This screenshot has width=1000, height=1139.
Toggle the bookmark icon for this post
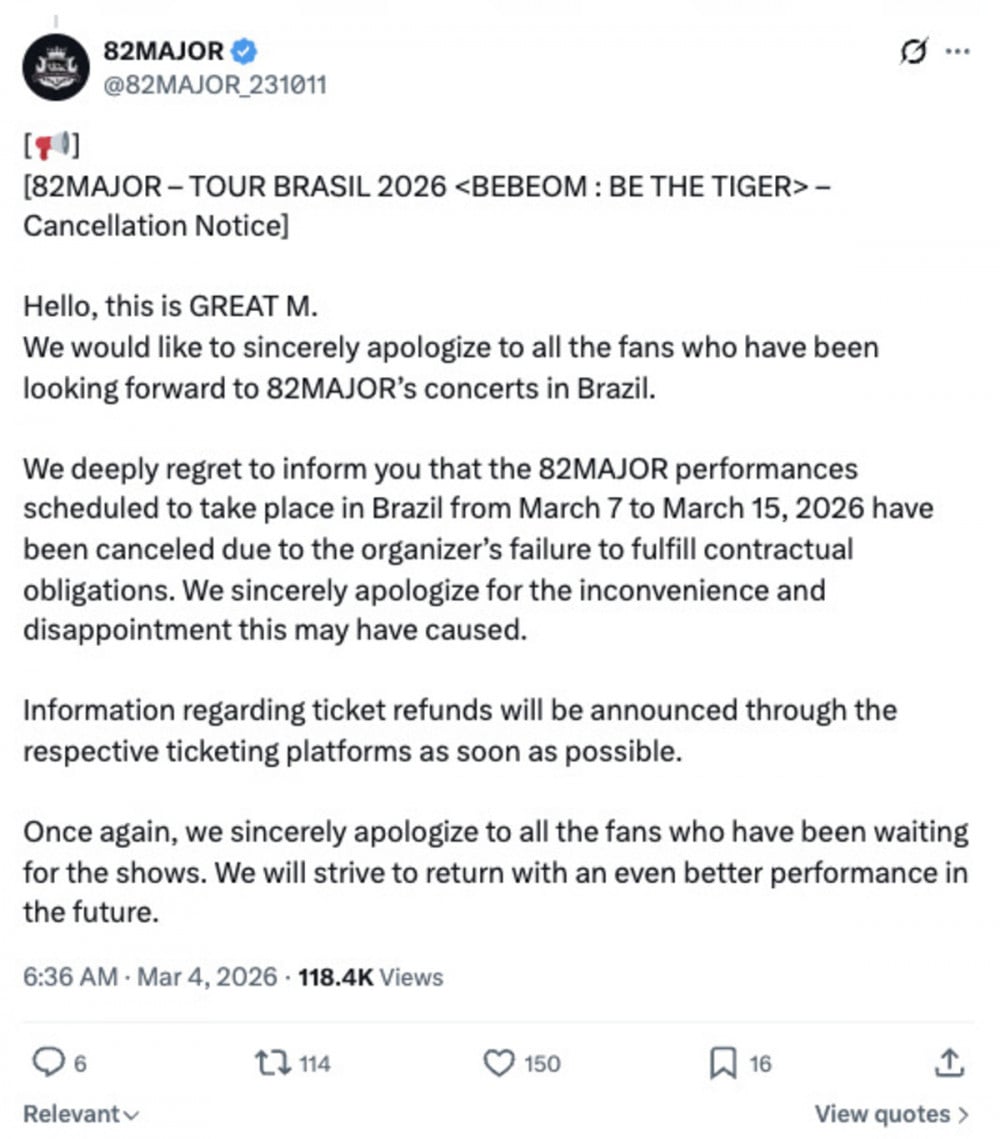[722, 1063]
